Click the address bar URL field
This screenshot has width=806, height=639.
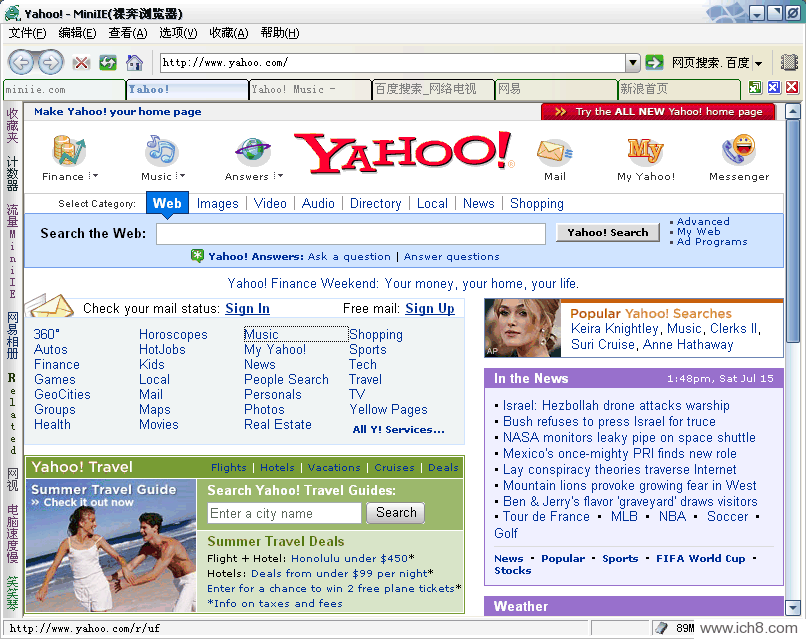pos(393,63)
